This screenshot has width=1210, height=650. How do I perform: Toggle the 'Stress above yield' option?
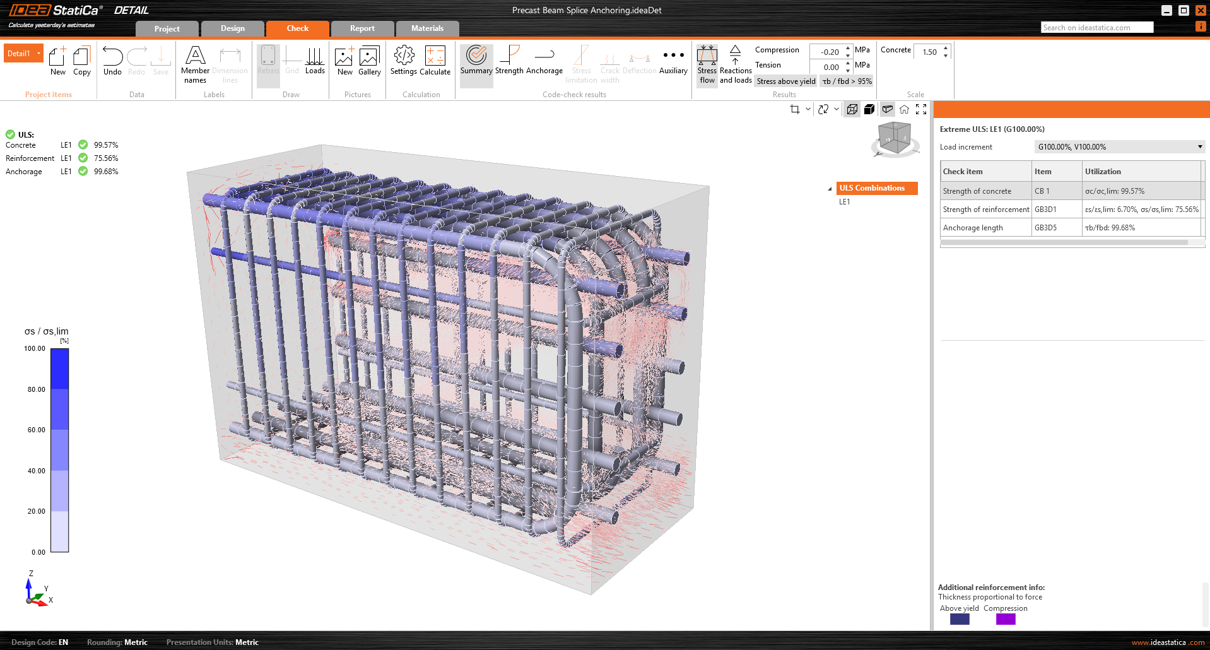pos(786,81)
